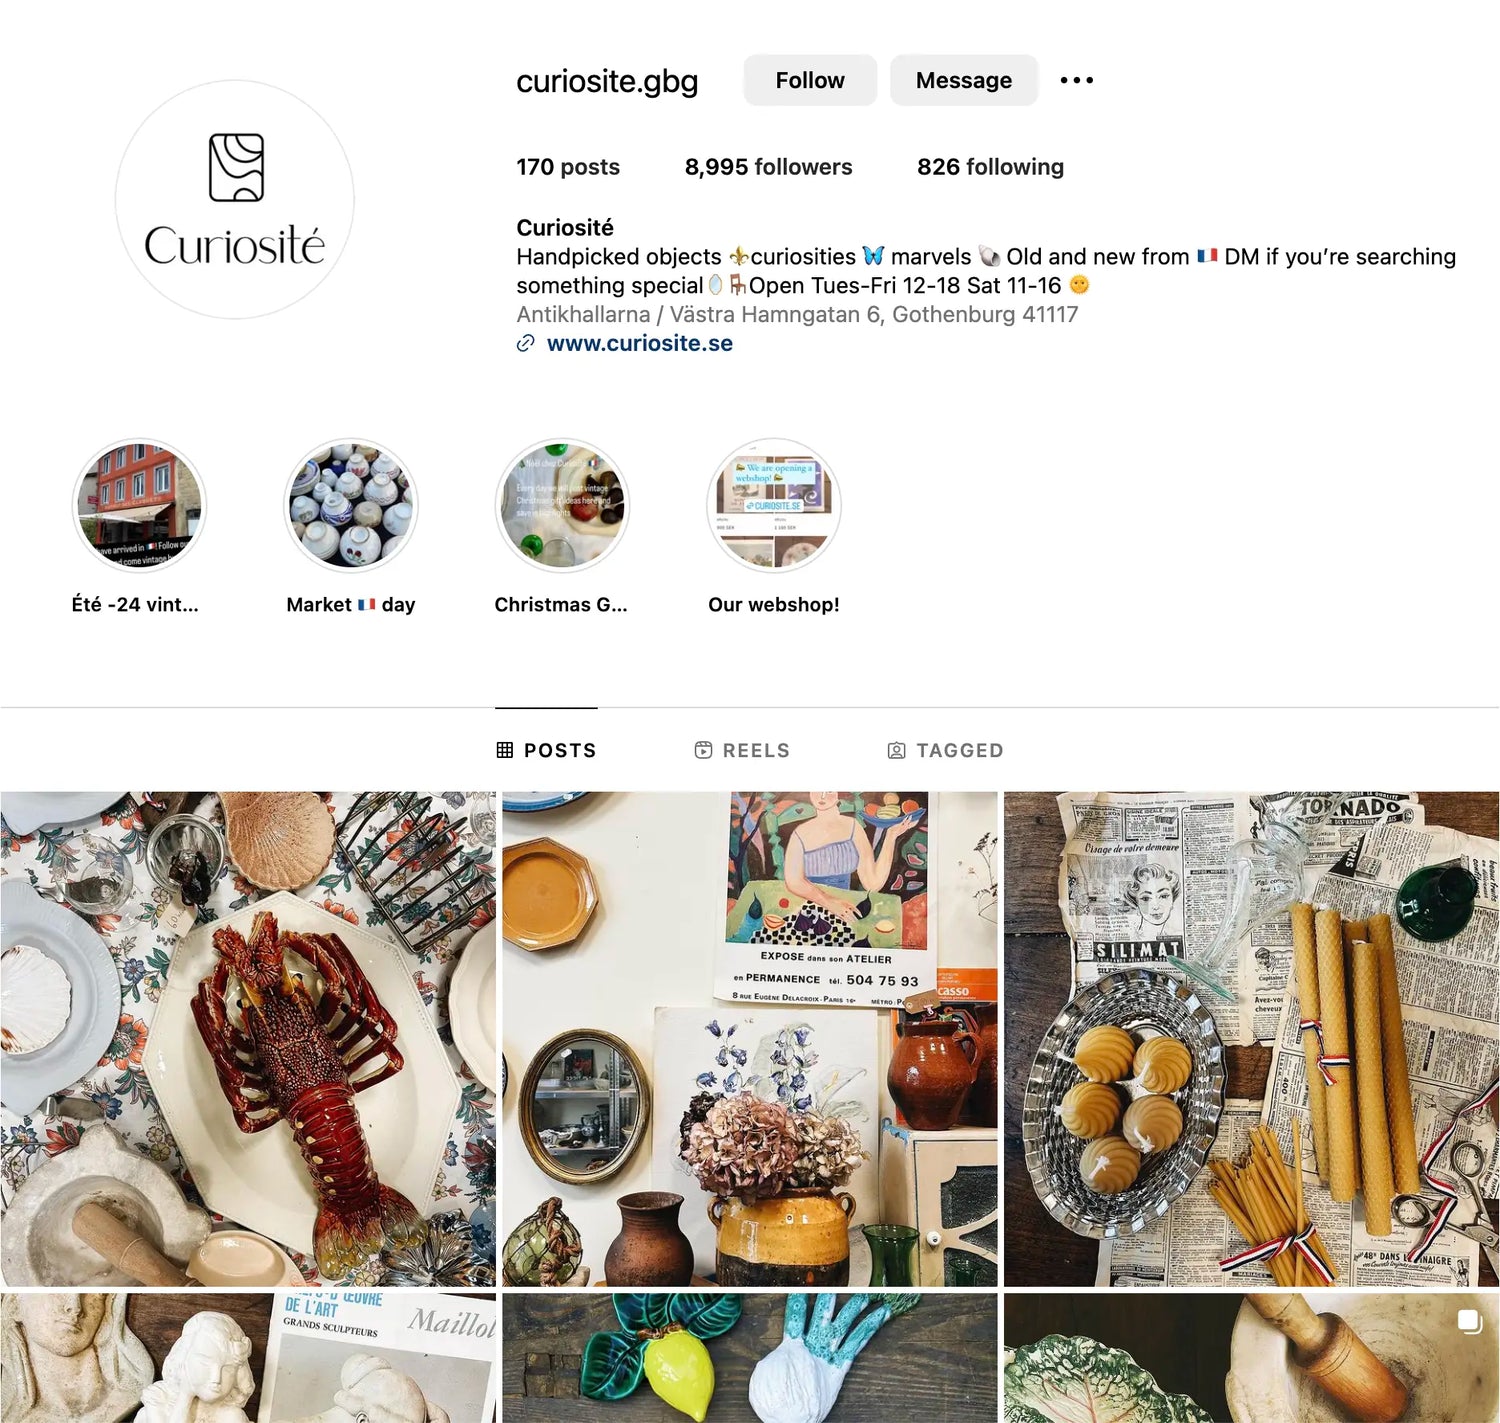Viewport: 1500px width, 1423px height.
Task: Click the Tagged tab icon
Action: tap(897, 750)
